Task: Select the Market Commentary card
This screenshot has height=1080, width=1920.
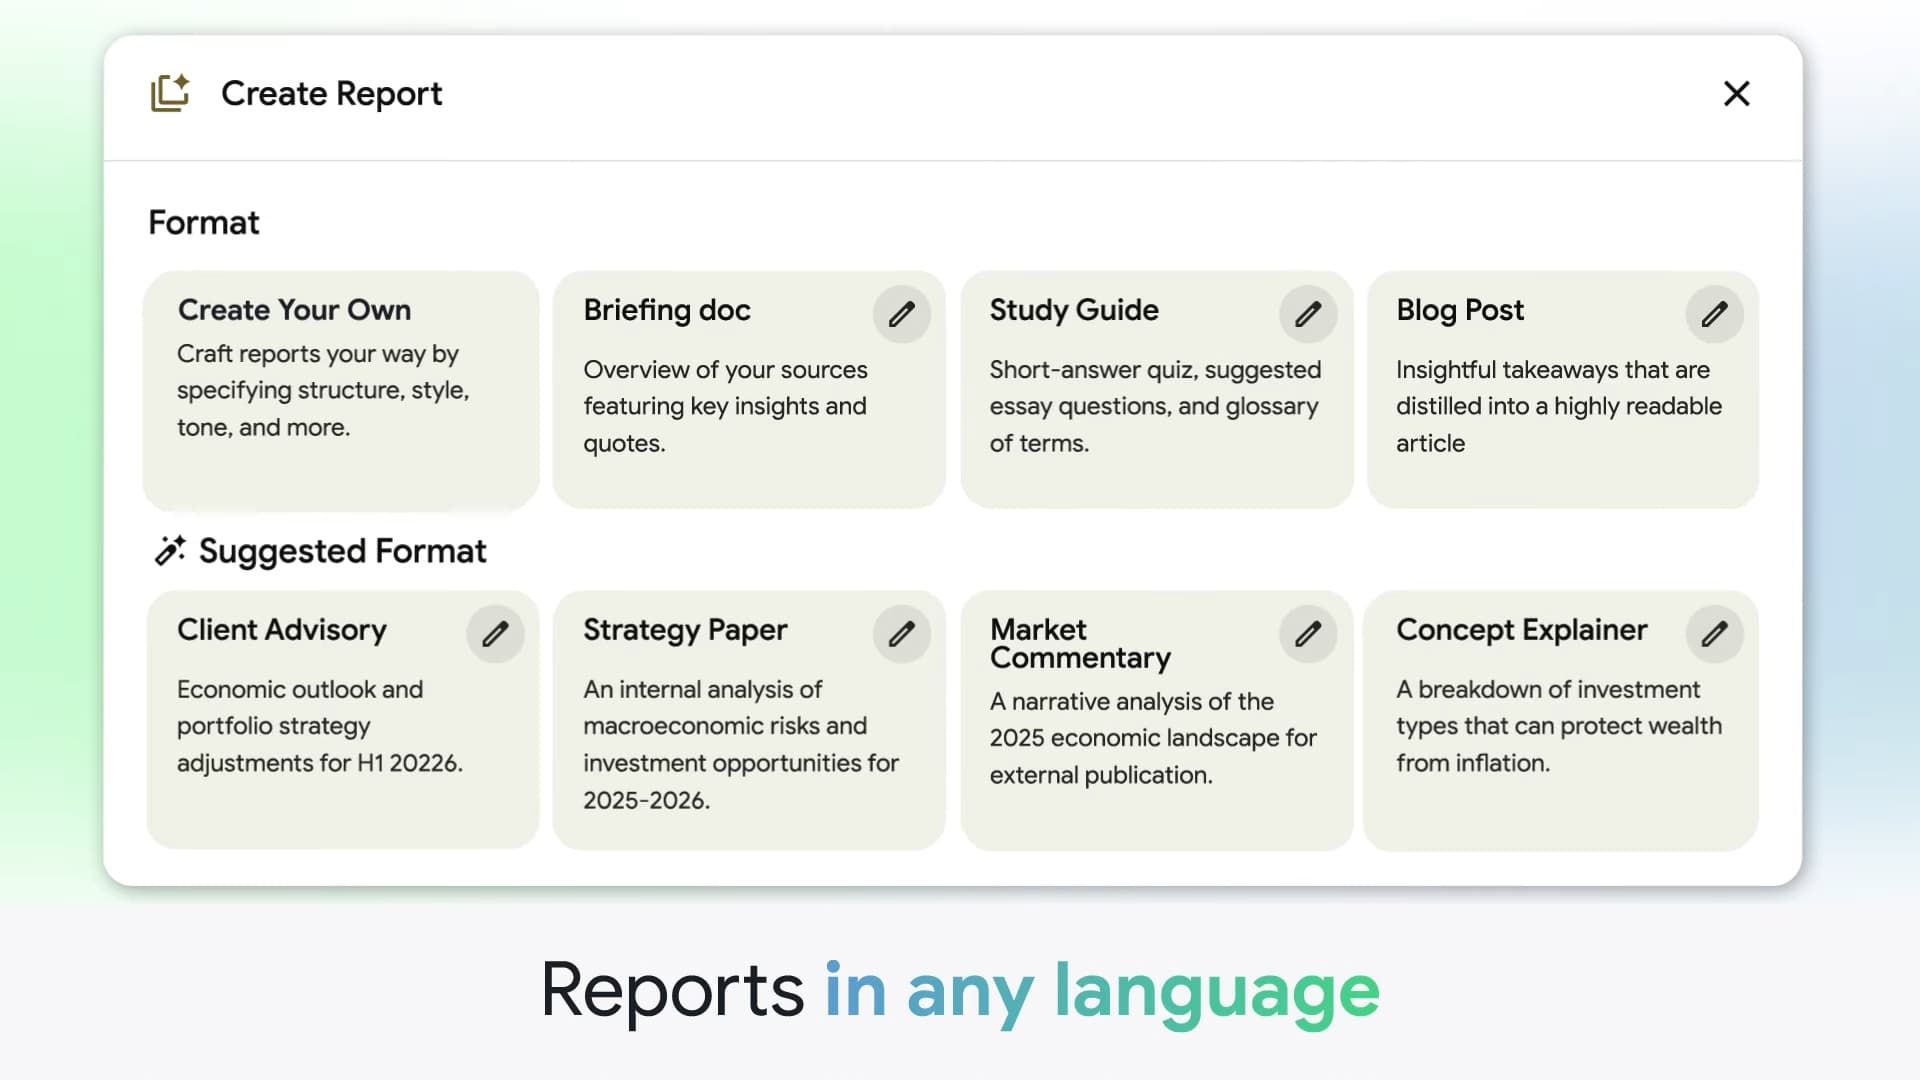Action: pos(1157,720)
